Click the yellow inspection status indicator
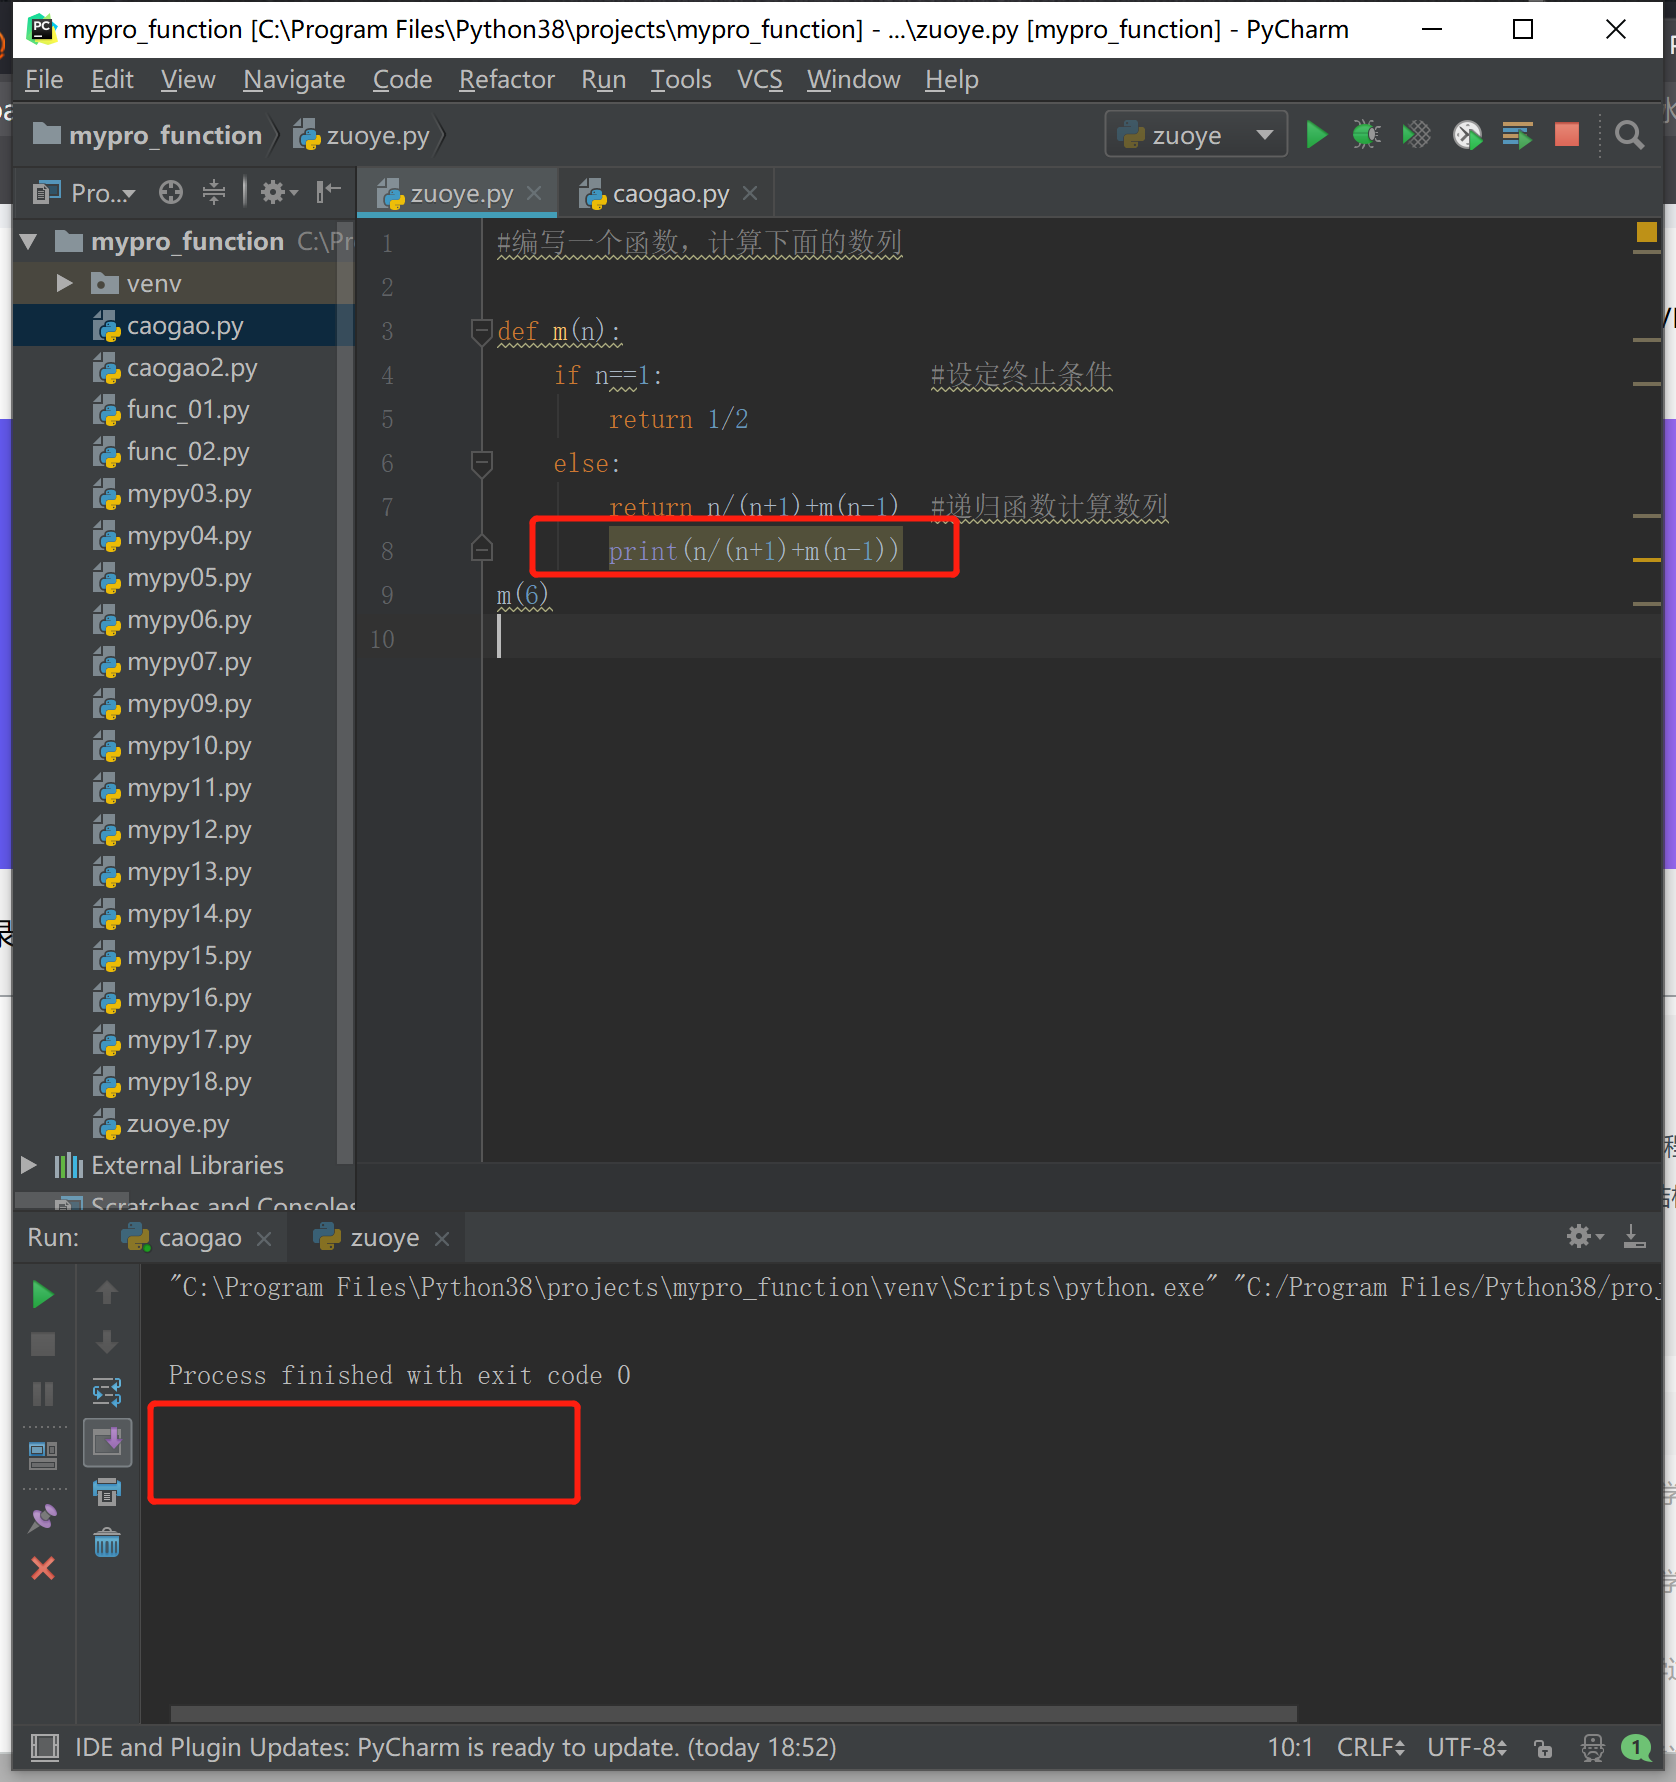Viewport: 1676px width, 1782px height. click(1646, 231)
